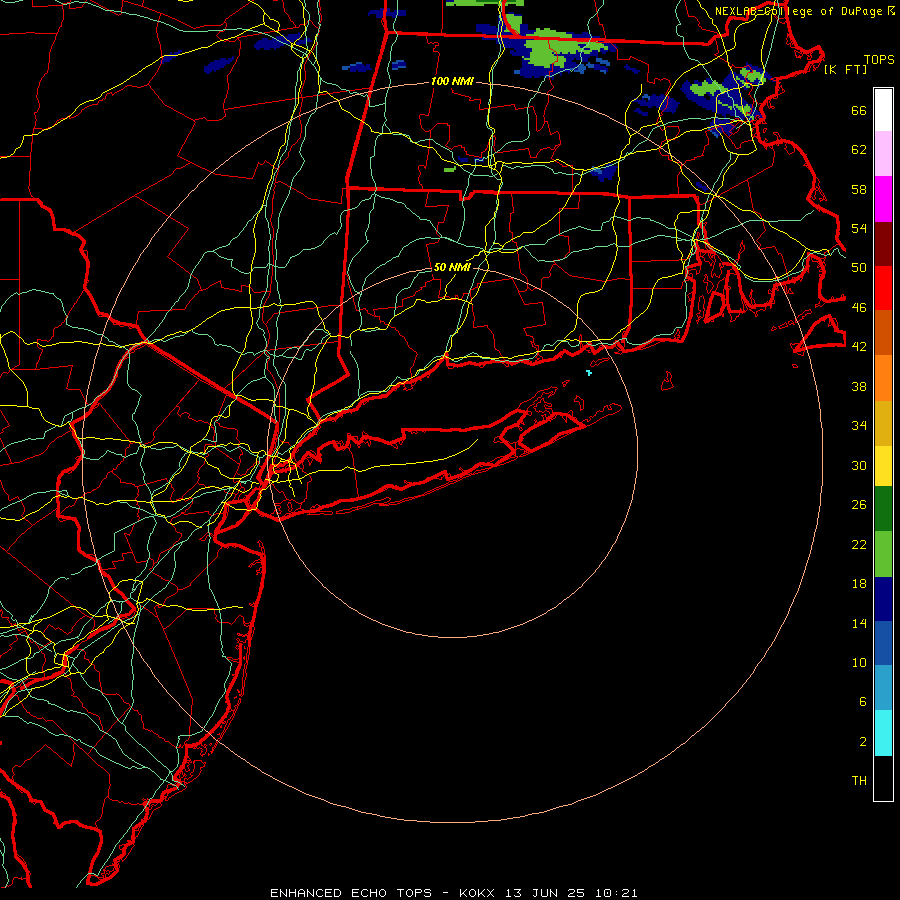Click the white 66 kft legend swatch

point(883,110)
